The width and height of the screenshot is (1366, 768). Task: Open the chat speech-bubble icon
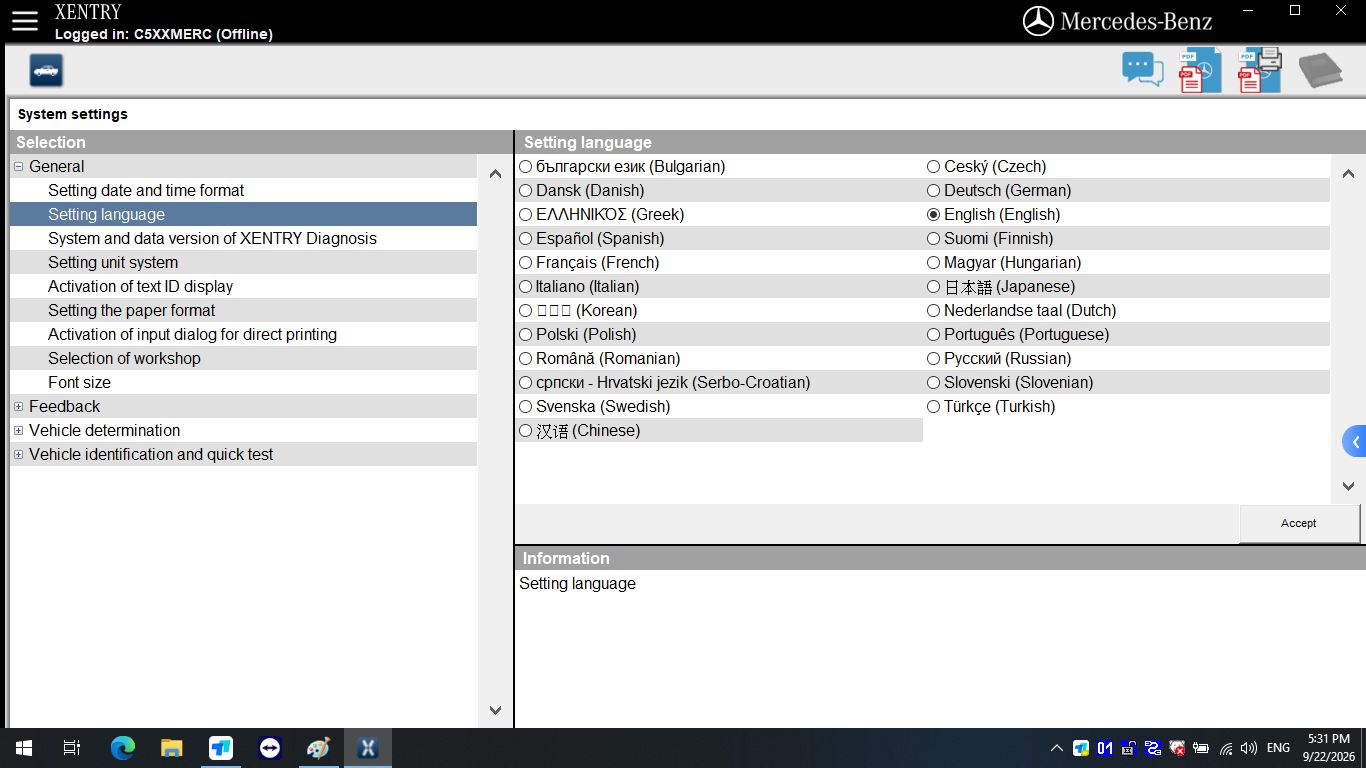1142,70
